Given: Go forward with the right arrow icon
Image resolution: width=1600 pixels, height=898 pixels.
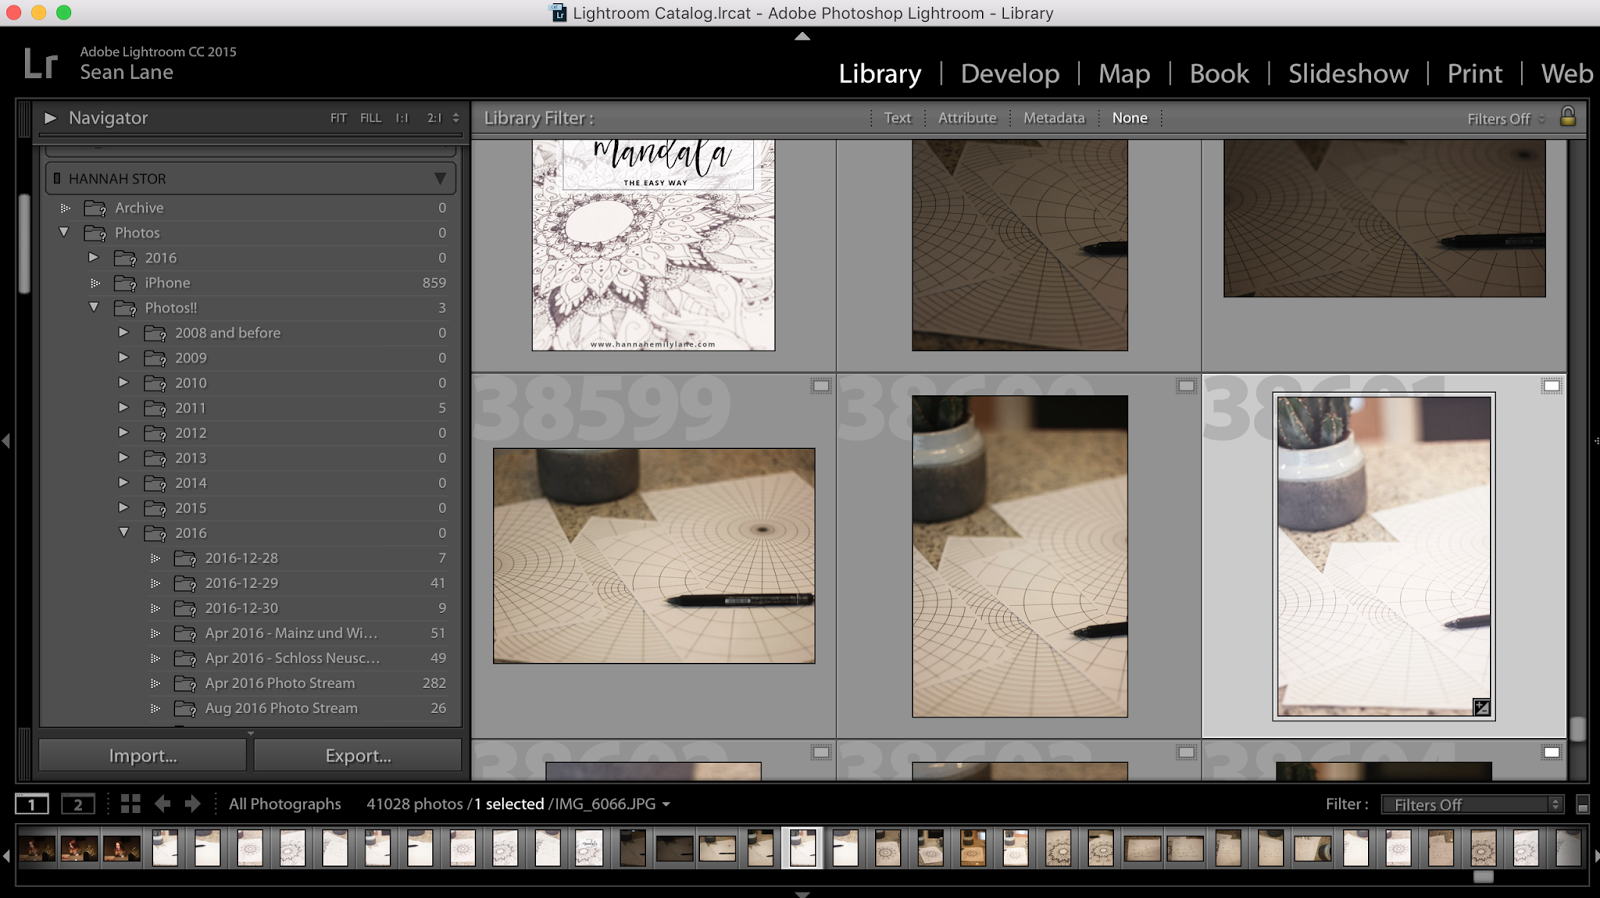Looking at the screenshot, I should point(192,804).
